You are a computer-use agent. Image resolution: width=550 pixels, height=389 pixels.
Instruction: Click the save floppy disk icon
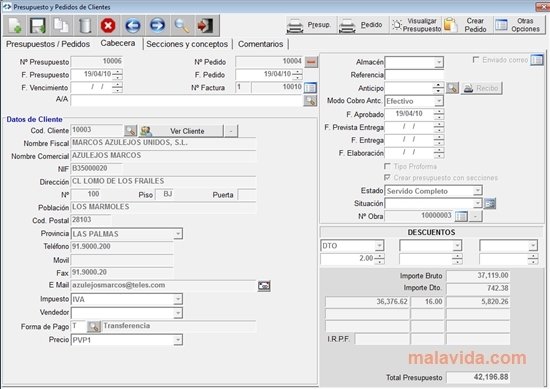(x=38, y=26)
